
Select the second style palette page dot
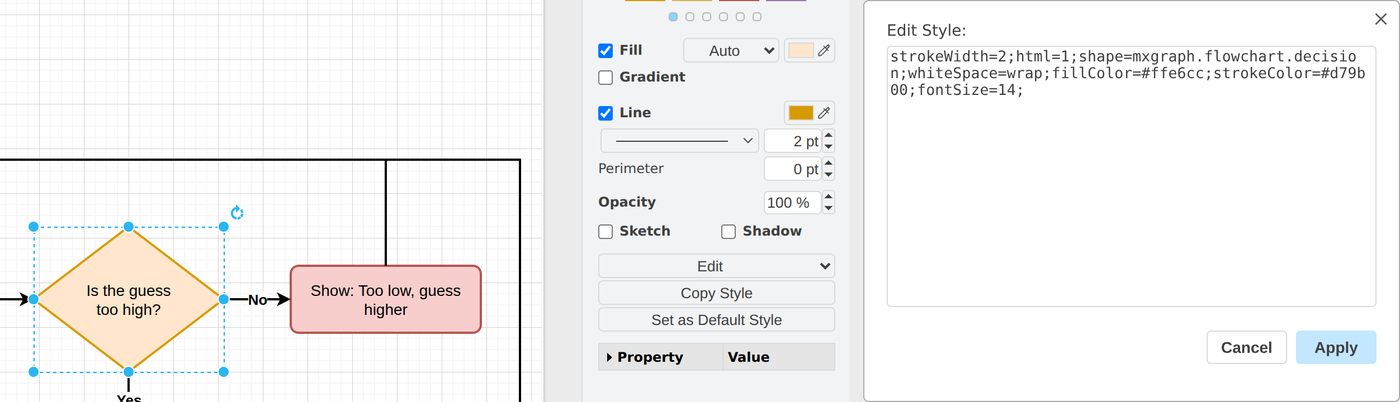[690, 17]
